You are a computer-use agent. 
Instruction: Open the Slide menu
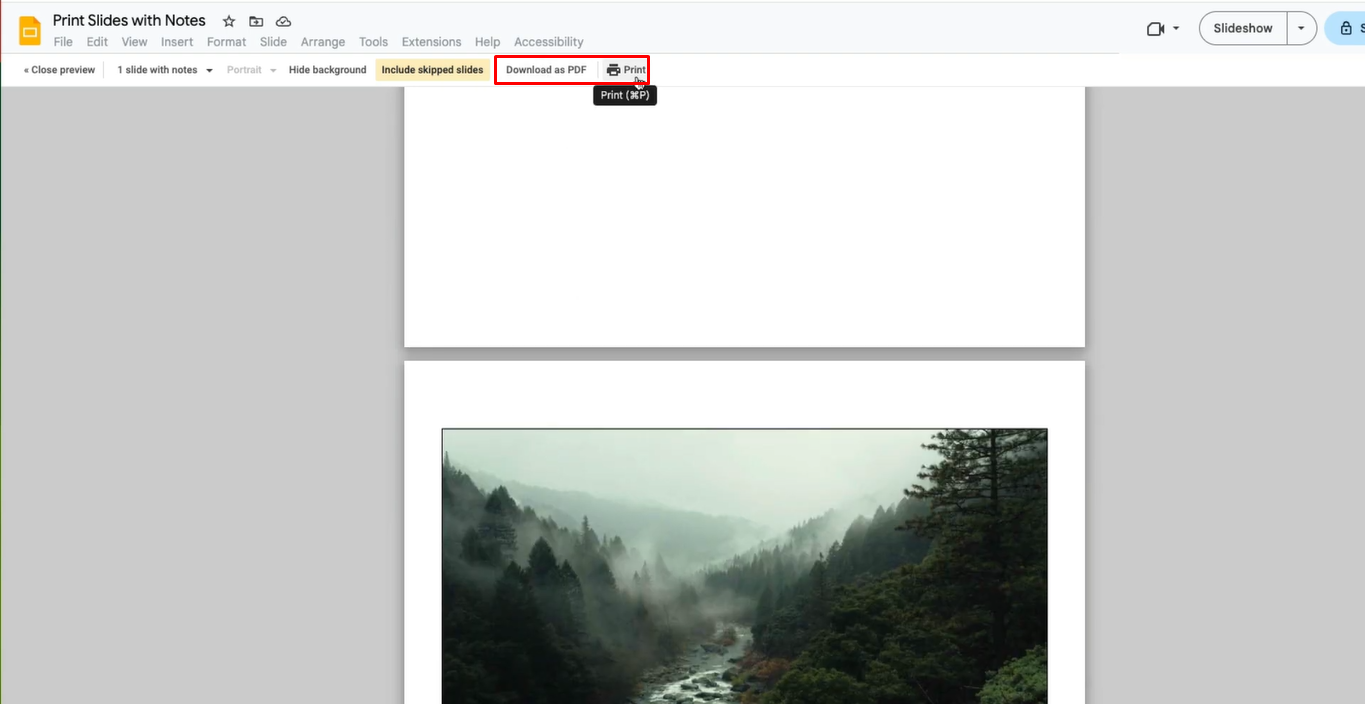273,42
